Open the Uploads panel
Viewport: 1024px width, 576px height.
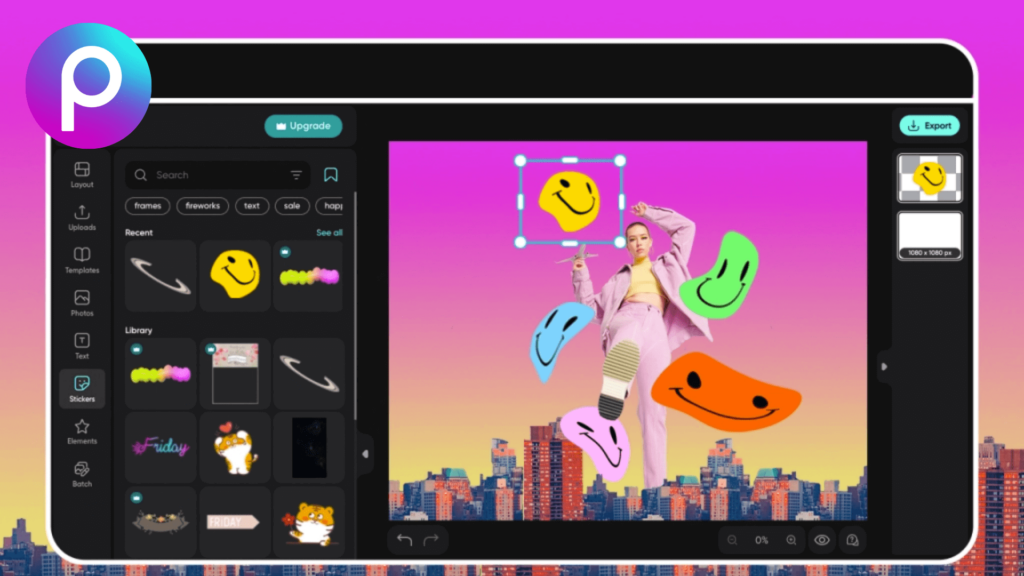coord(81,216)
